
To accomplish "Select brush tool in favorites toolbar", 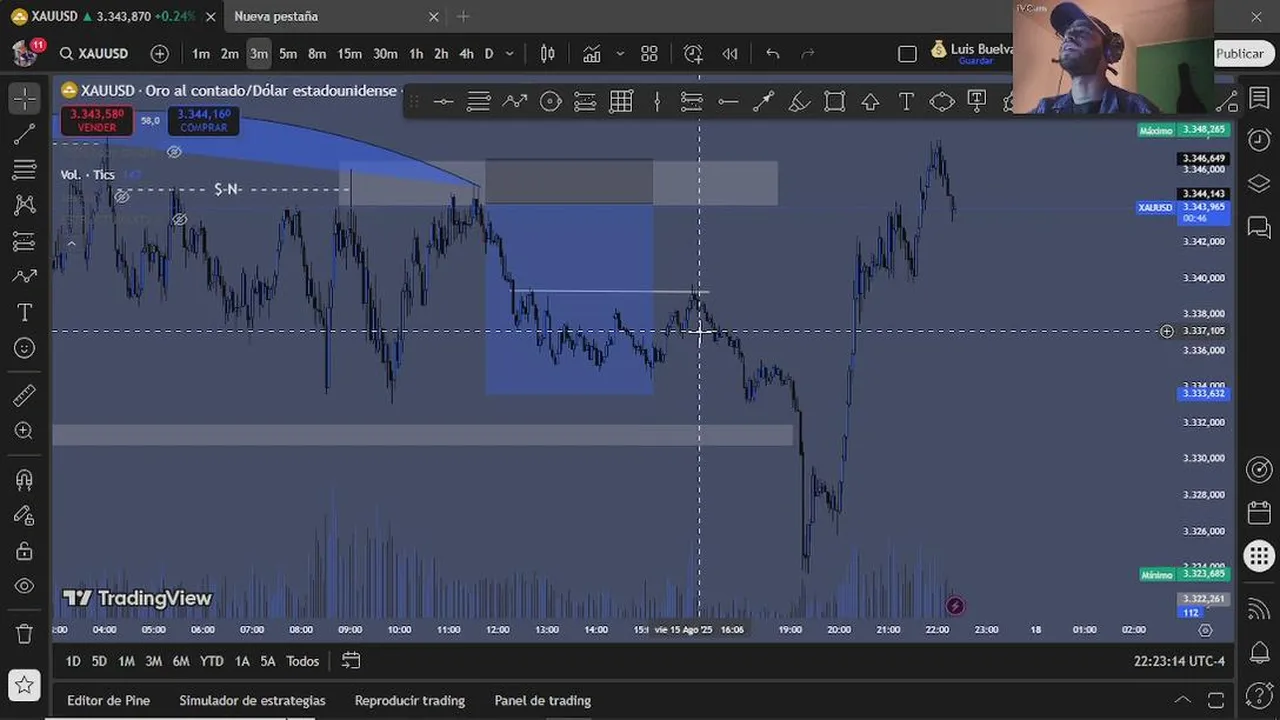I will pos(799,101).
